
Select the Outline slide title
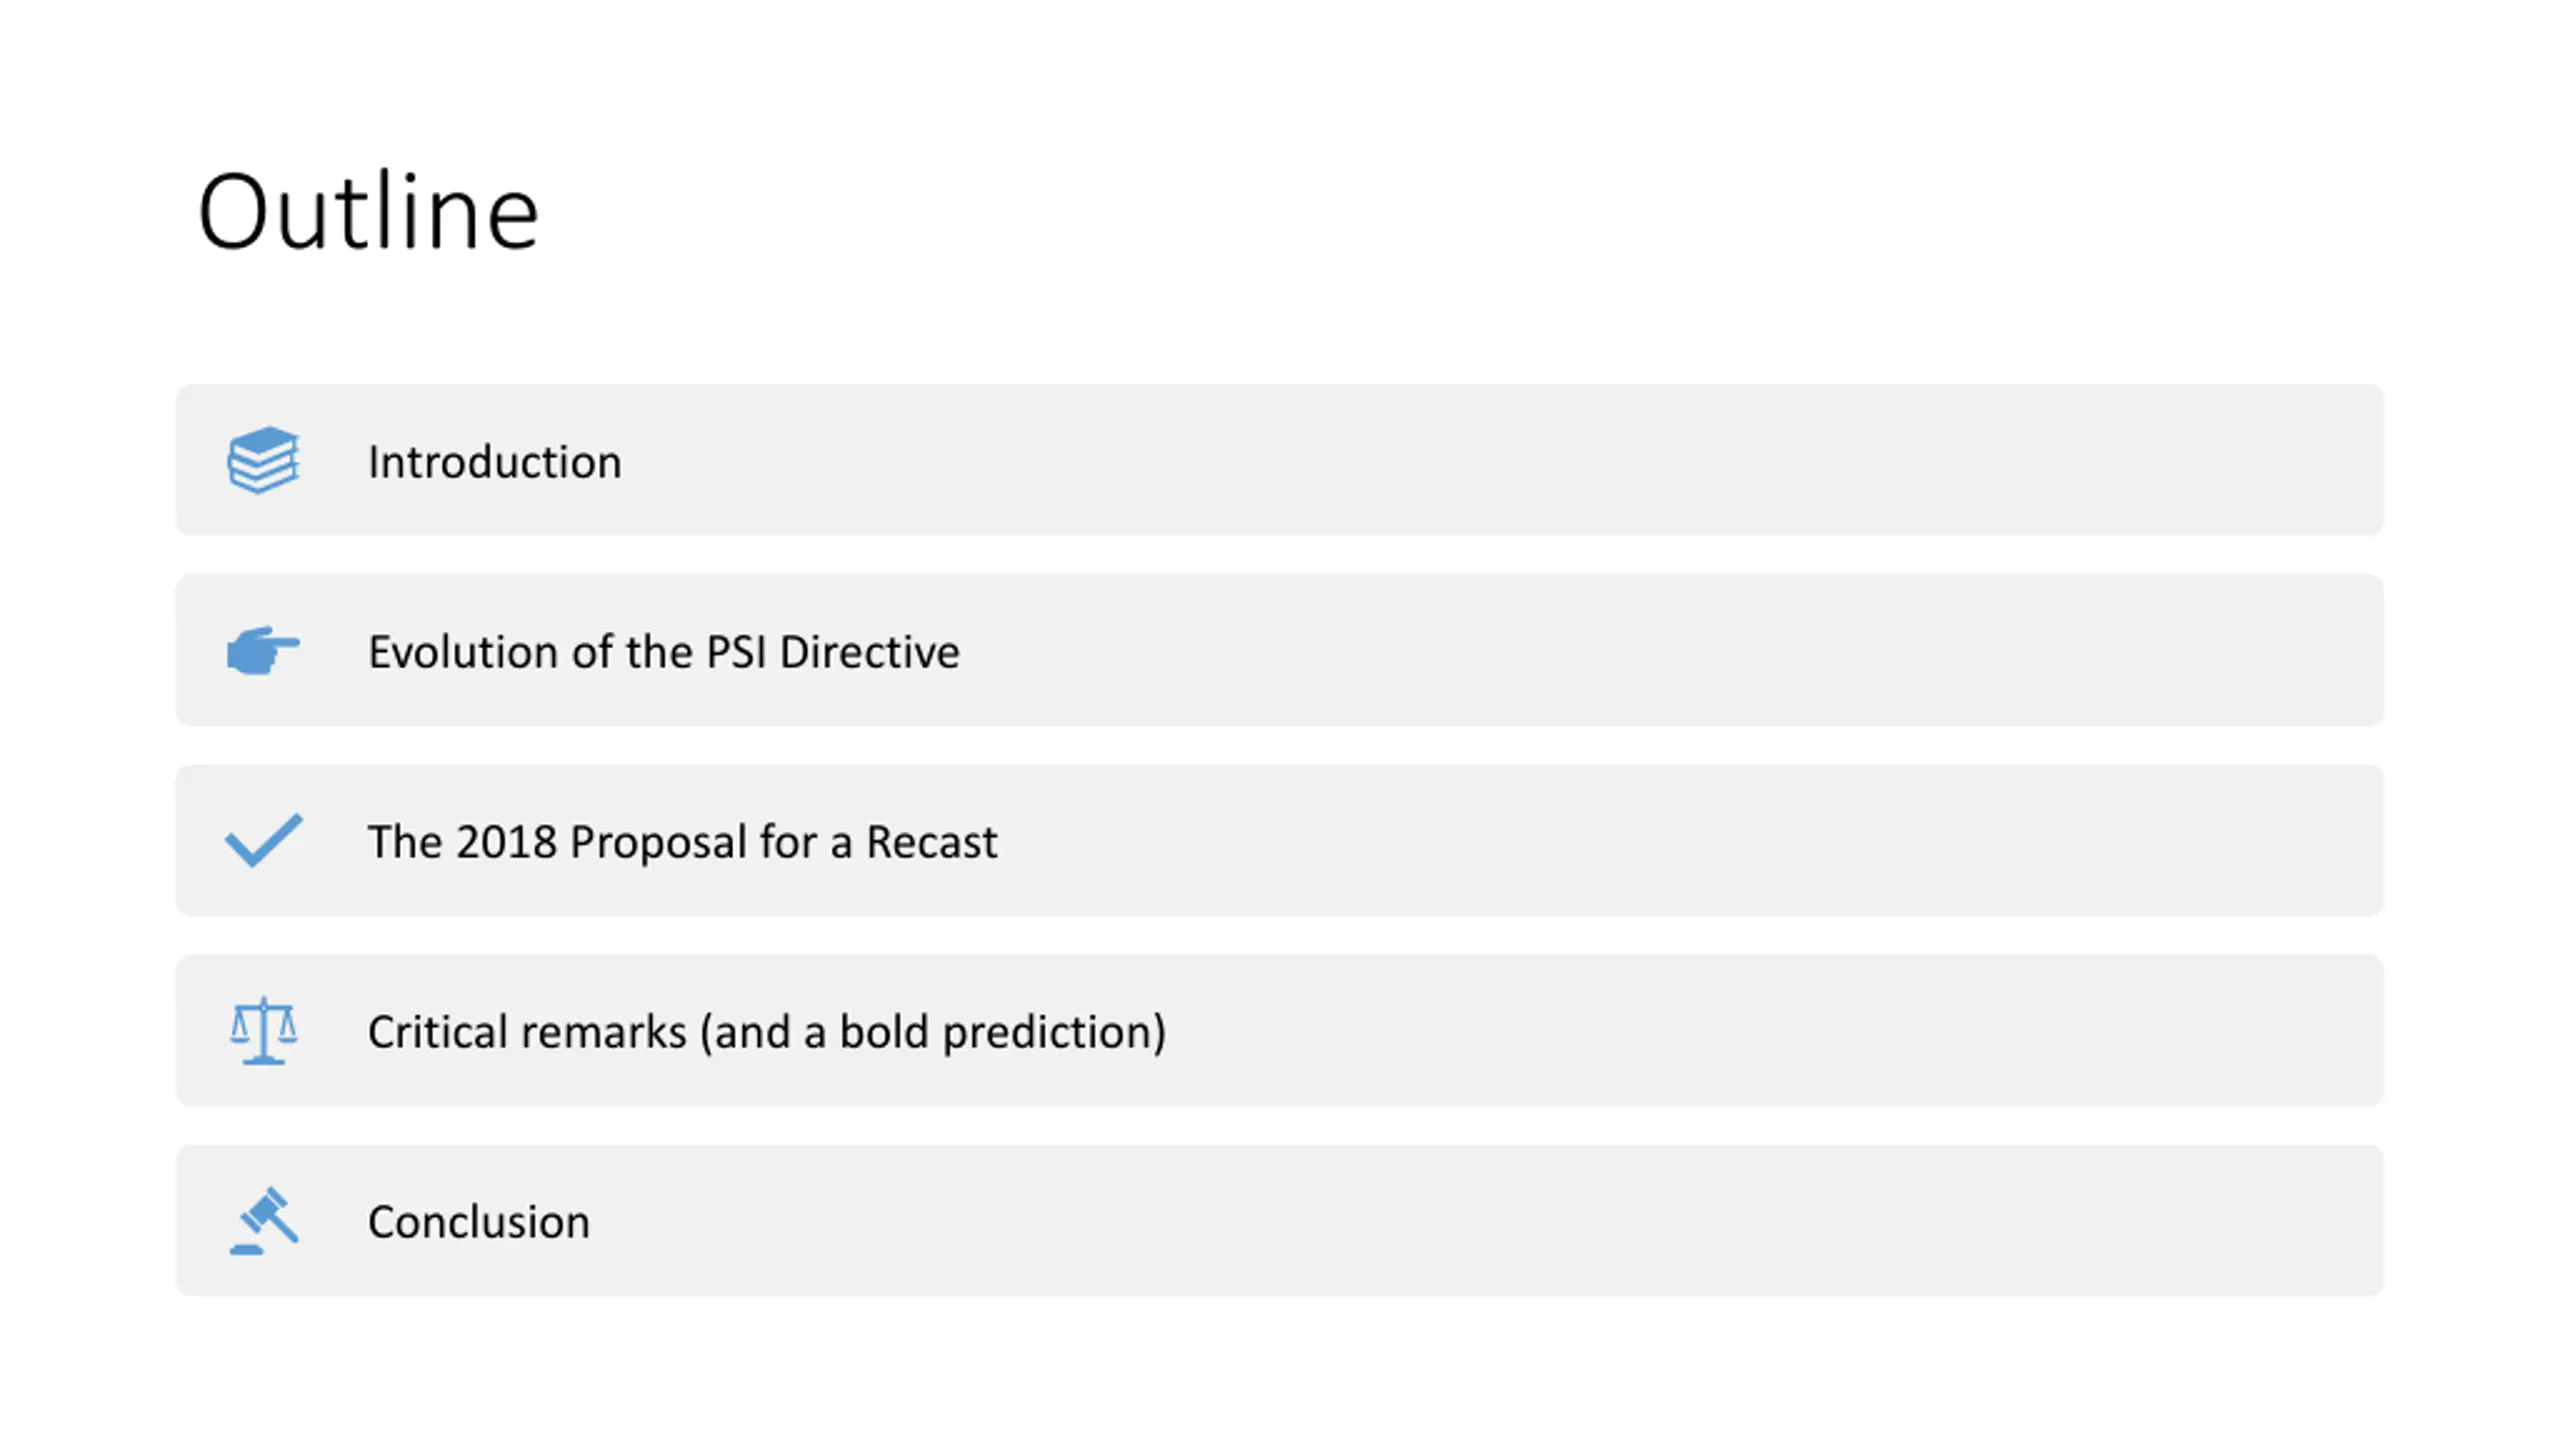tap(368, 212)
